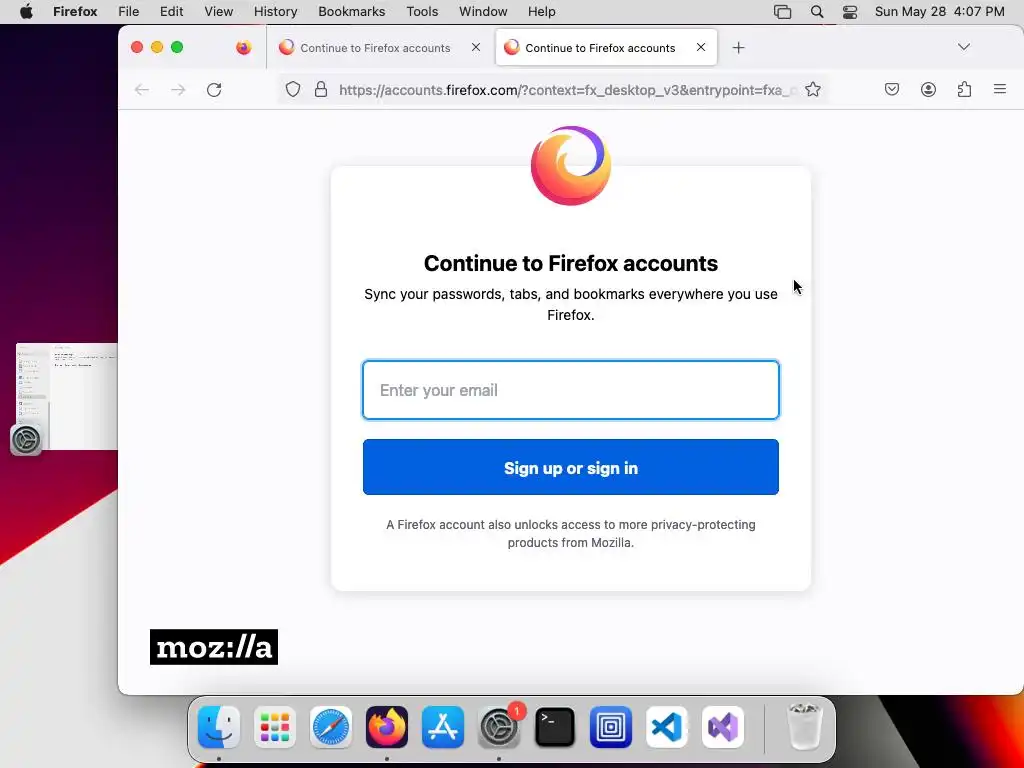Click the mozilla logo link
Screen dimensions: 1024x768
point(214,647)
